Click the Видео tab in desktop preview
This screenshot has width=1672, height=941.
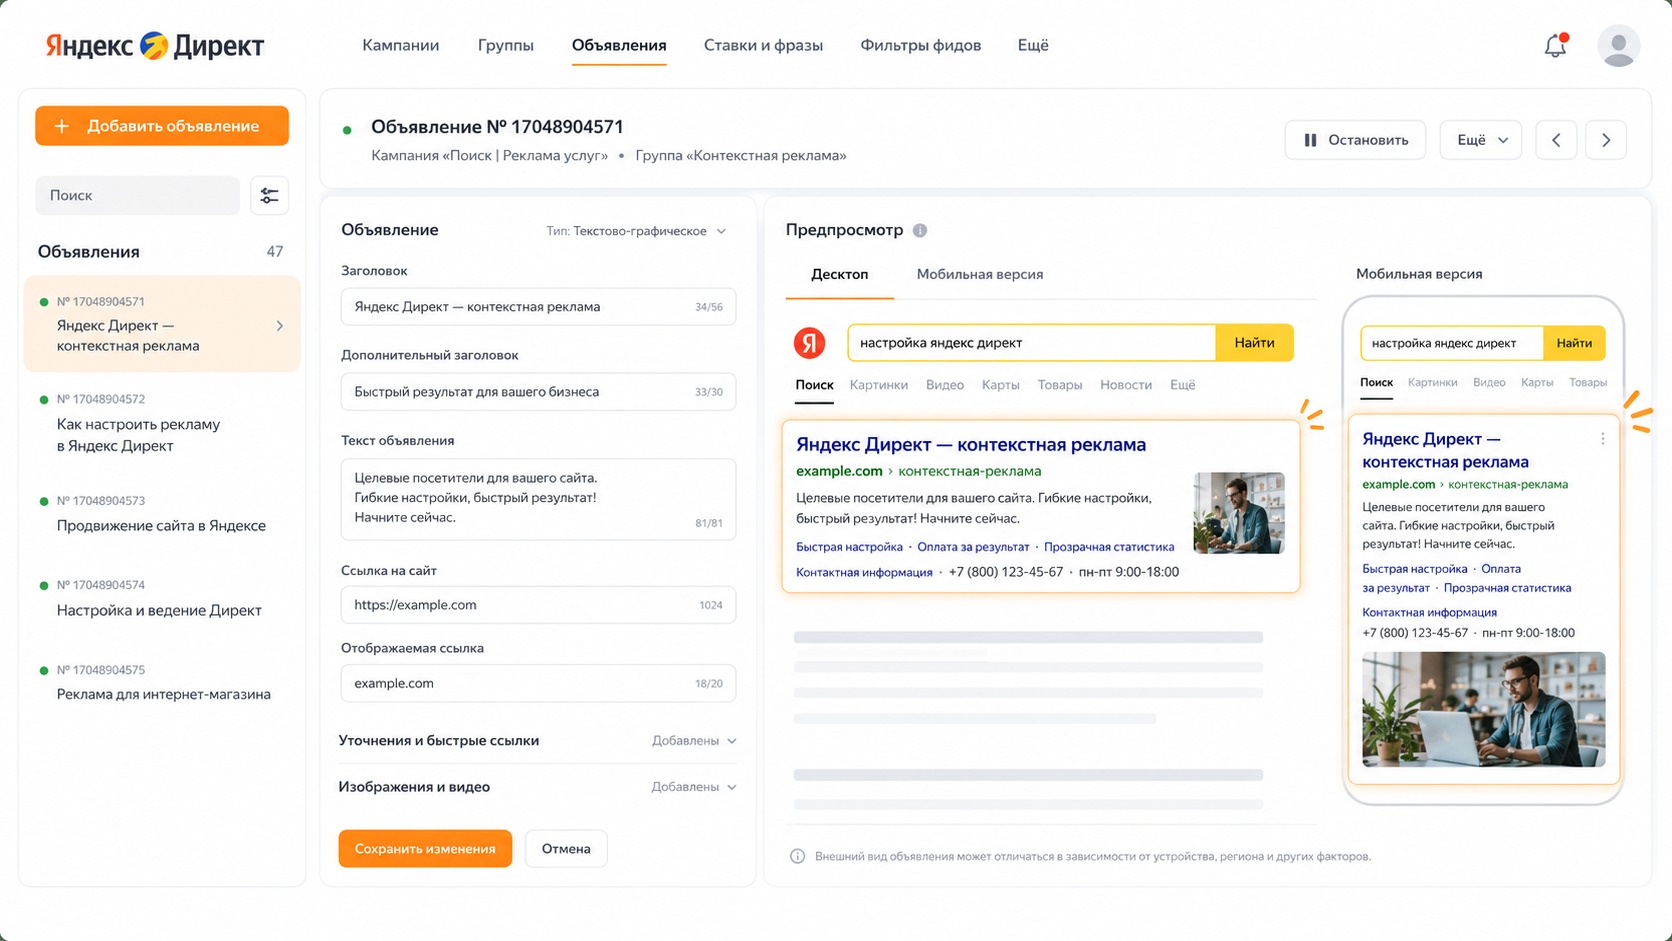pos(945,385)
